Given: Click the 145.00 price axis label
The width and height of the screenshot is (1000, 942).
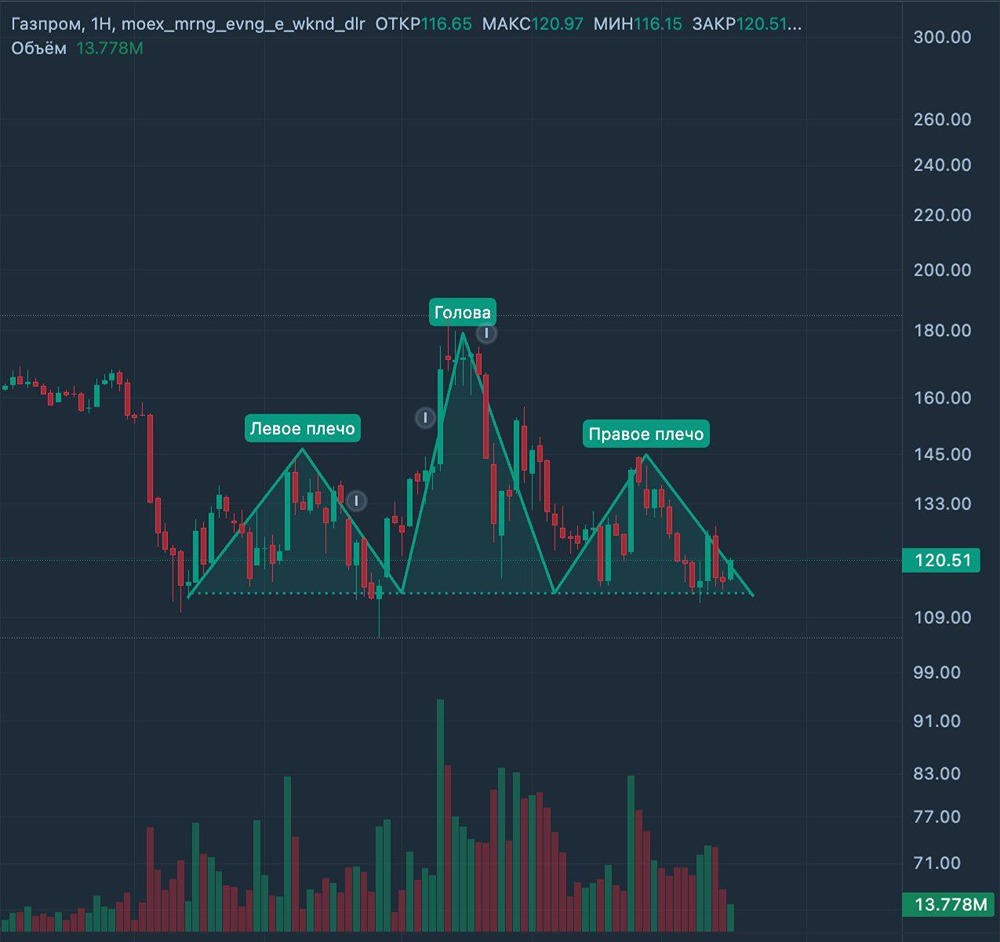Looking at the screenshot, I should [x=942, y=454].
